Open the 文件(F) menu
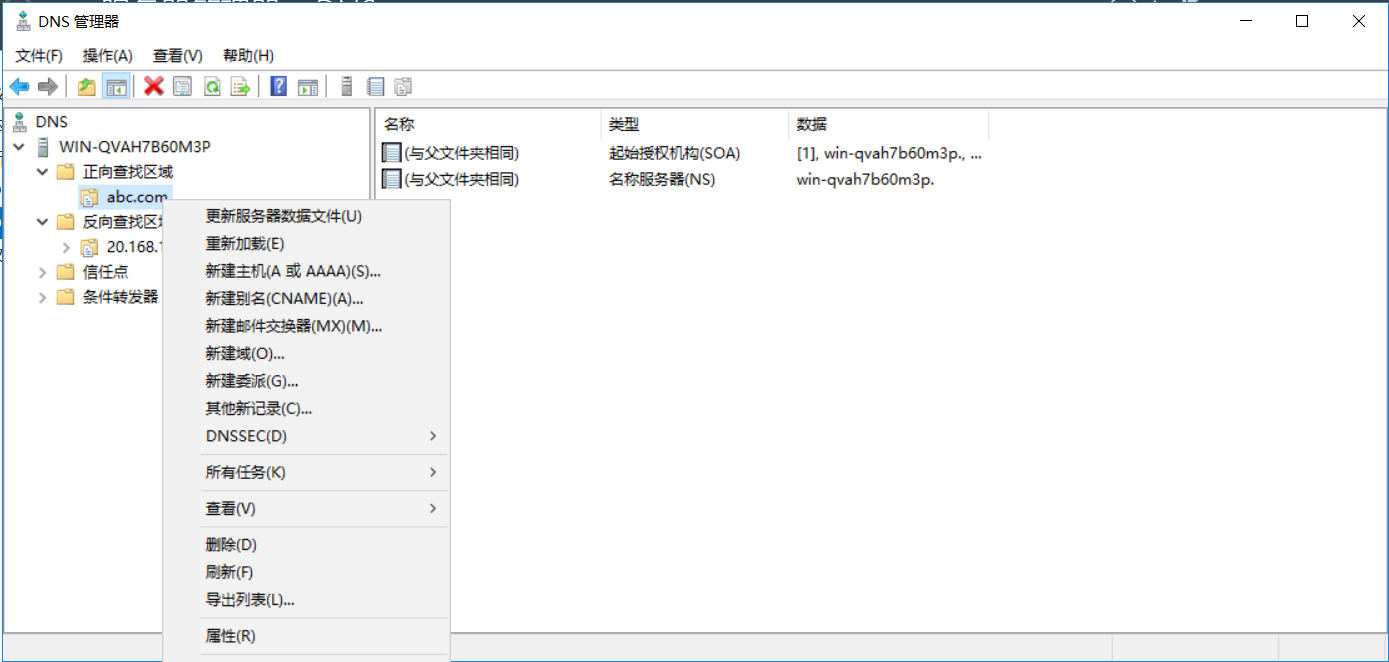 click(x=39, y=55)
